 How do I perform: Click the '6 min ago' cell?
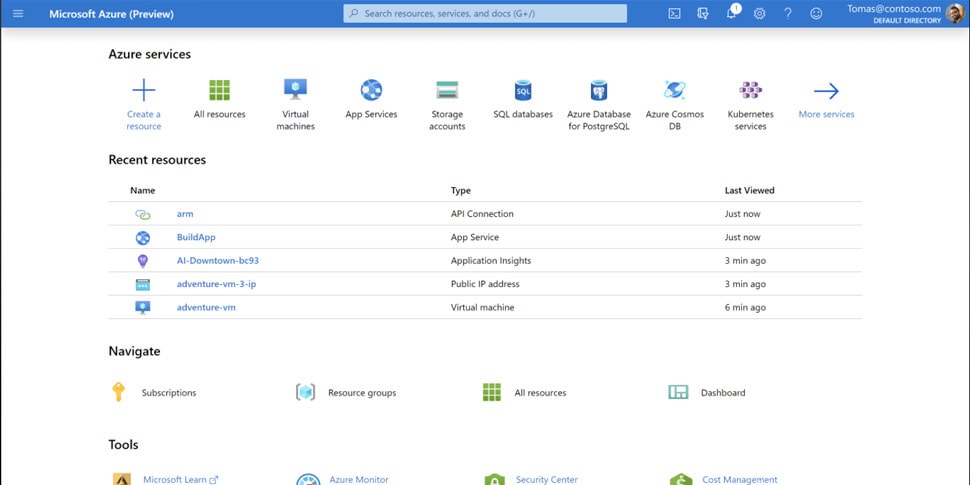pos(745,307)
